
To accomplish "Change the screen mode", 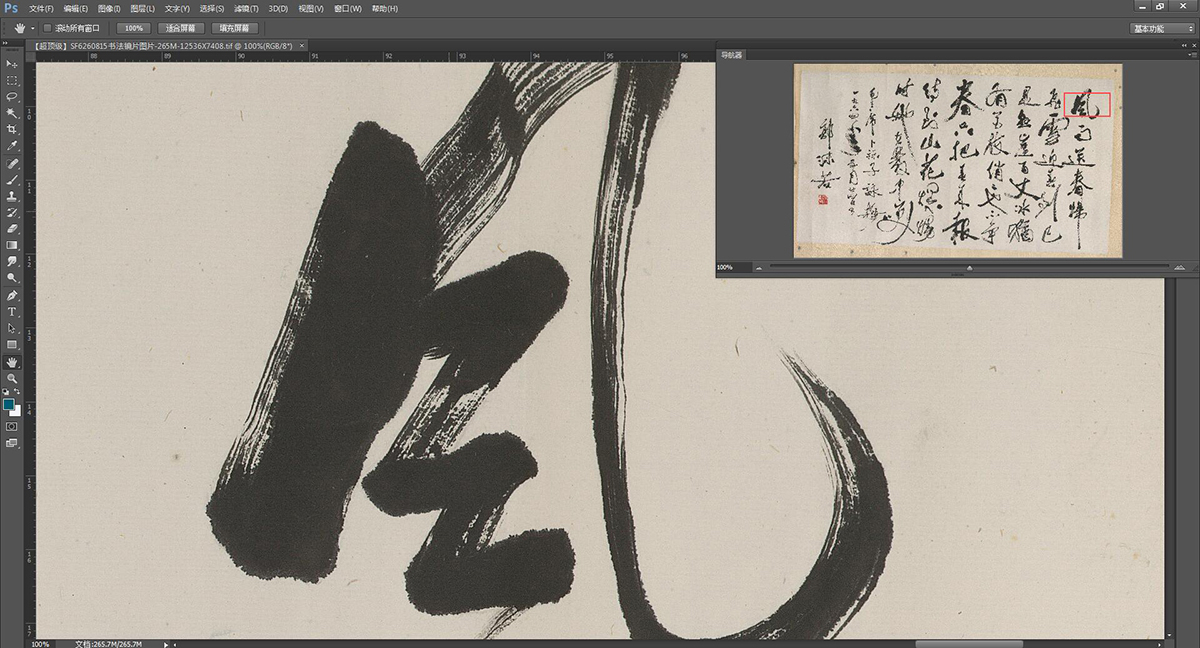I will tap(12, 443).
